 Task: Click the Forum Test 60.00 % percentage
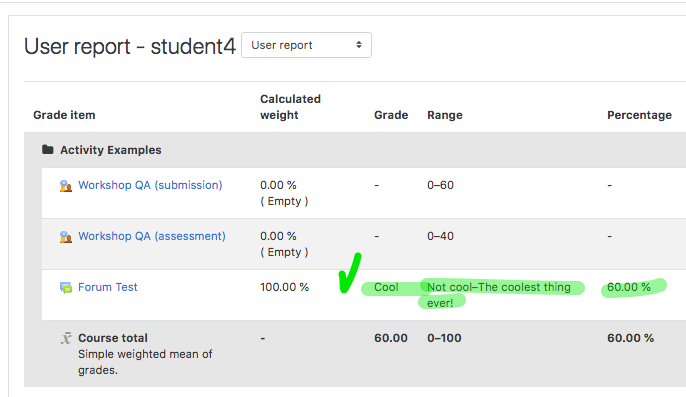point(629,287)
